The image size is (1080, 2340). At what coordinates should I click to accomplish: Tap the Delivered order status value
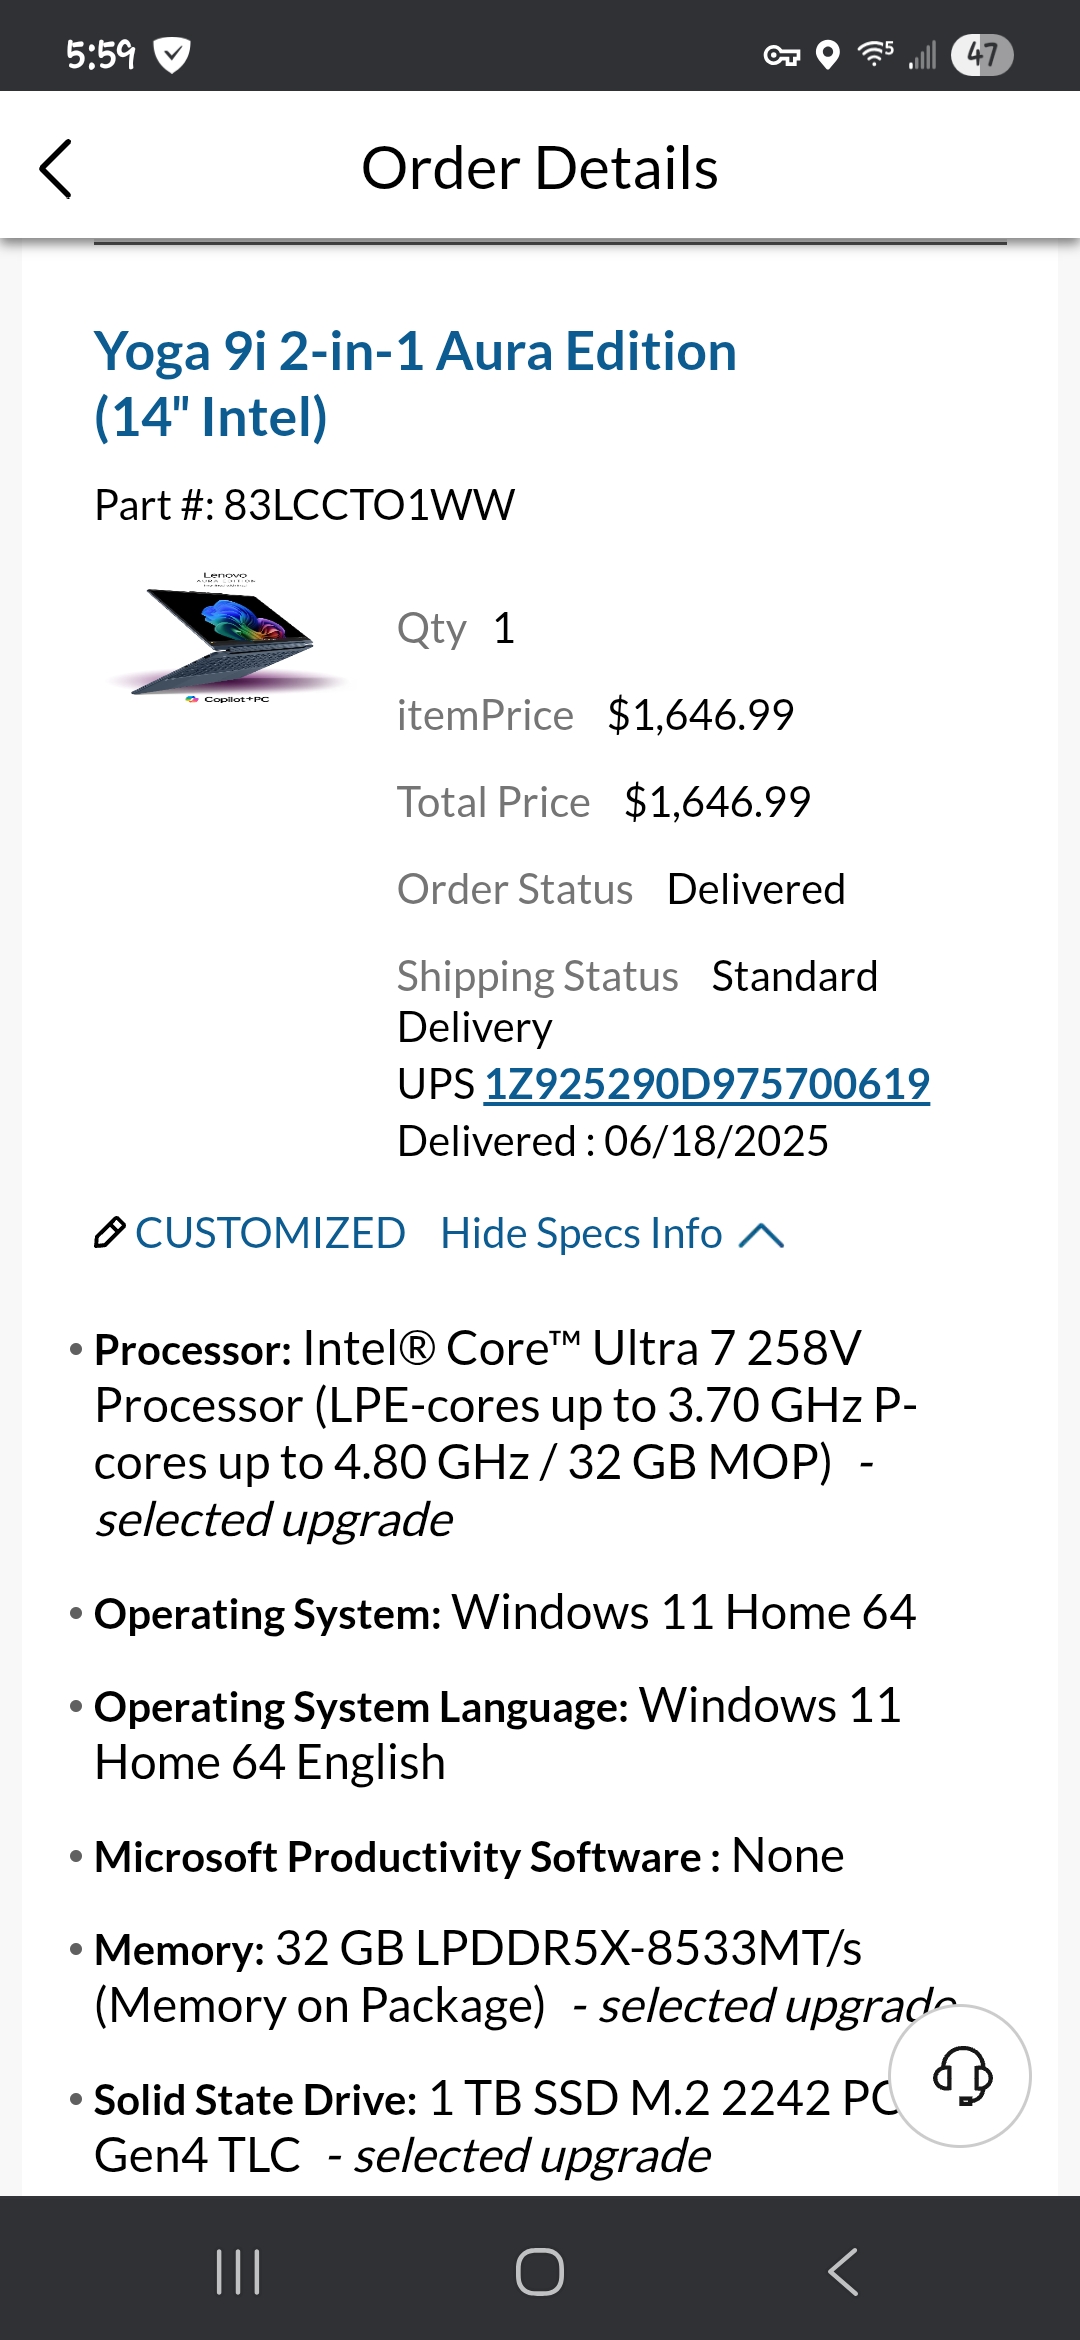point(757,889)
